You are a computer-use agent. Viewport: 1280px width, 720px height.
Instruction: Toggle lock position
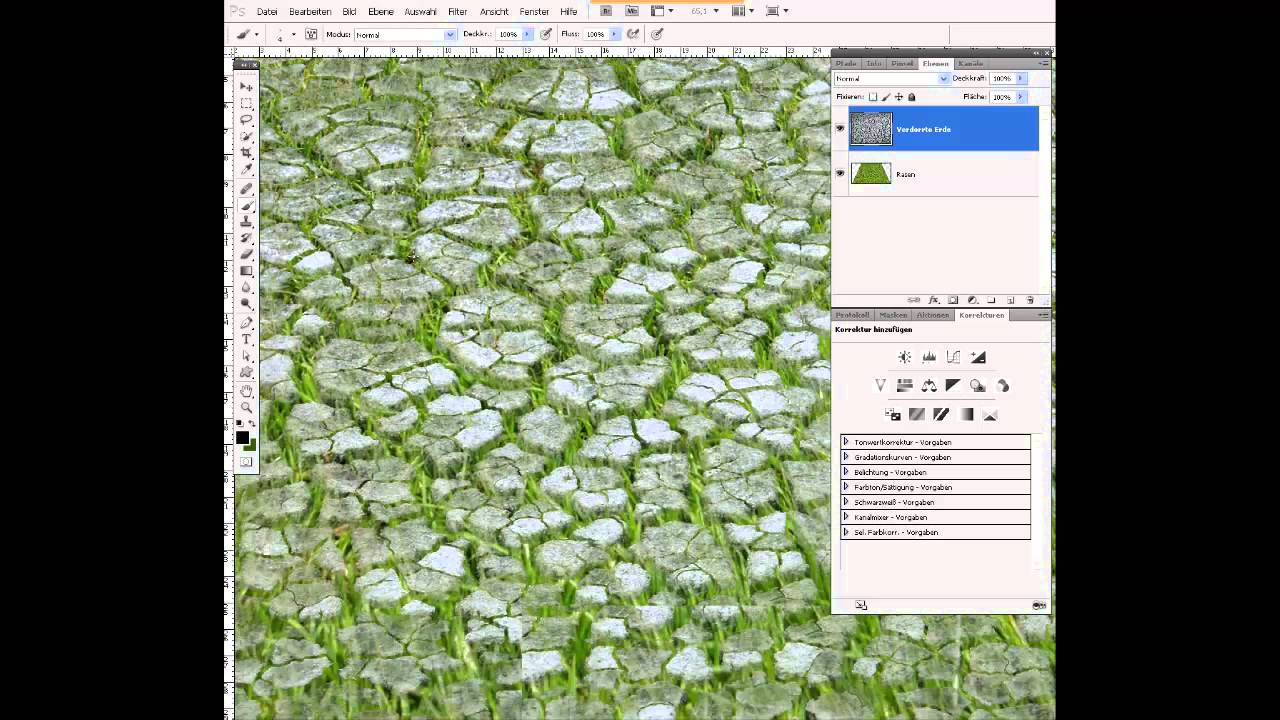tap(899, 97)
